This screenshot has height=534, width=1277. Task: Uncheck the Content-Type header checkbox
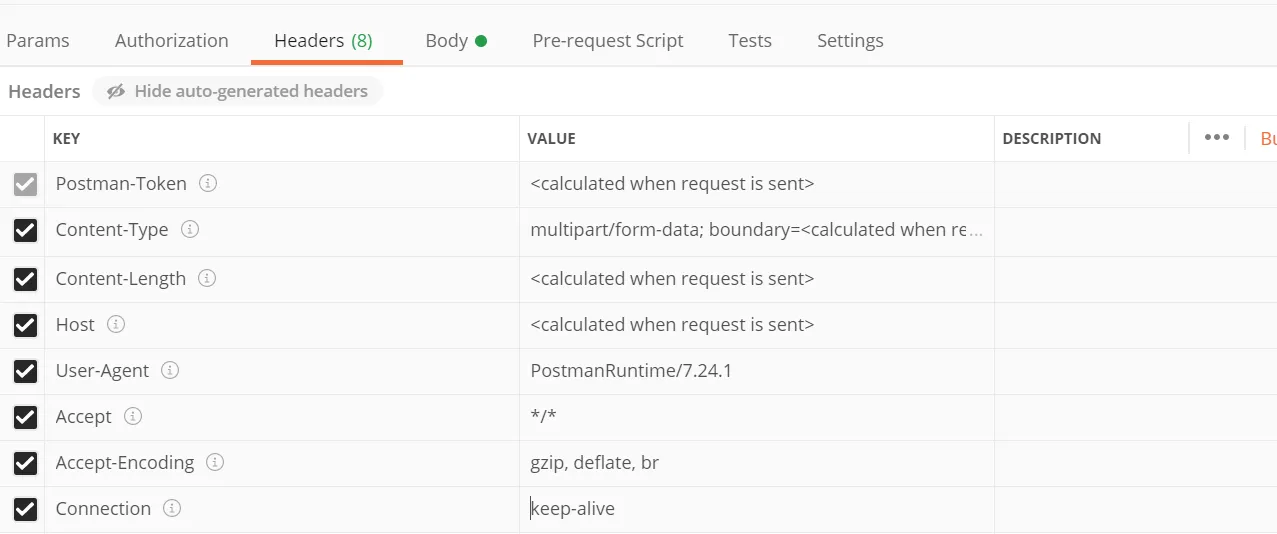(x=25, y=231)
